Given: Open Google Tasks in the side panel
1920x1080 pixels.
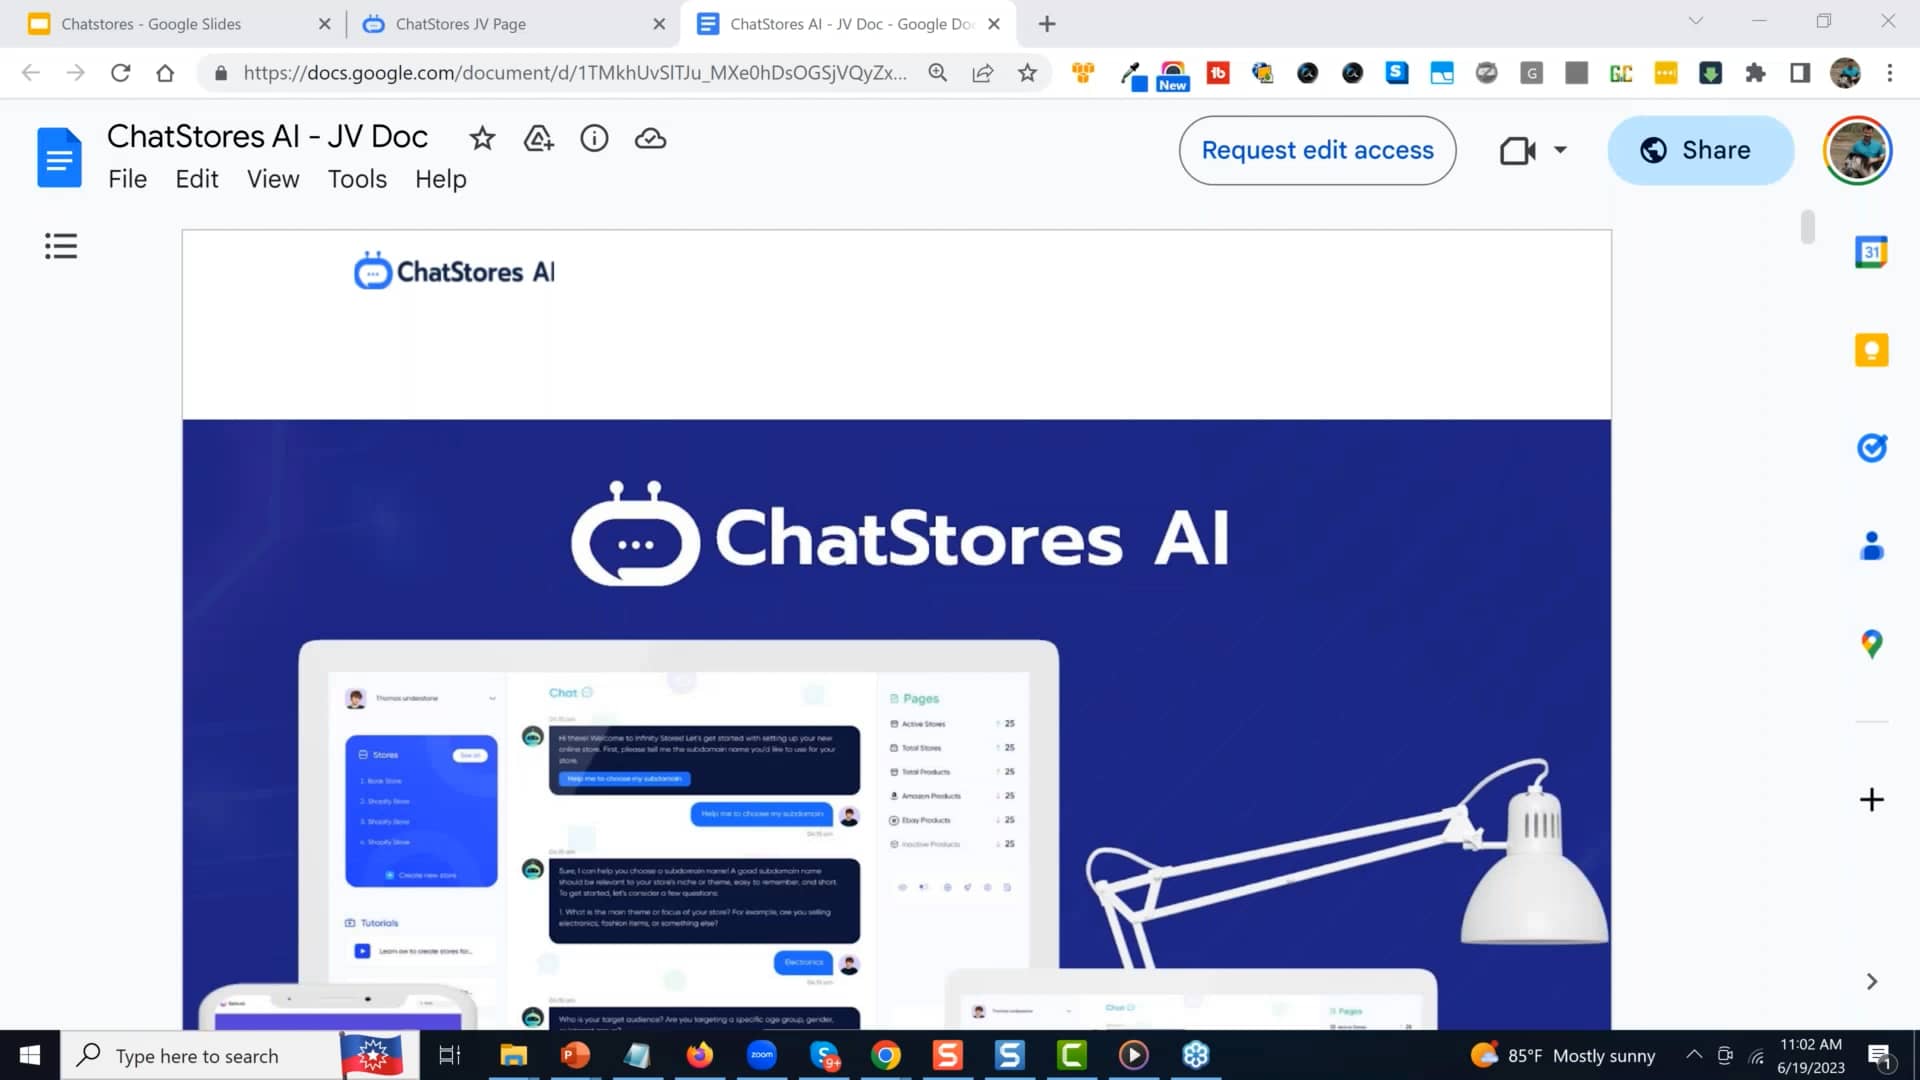Looking at the screenshot, I should click(1872, 447).
